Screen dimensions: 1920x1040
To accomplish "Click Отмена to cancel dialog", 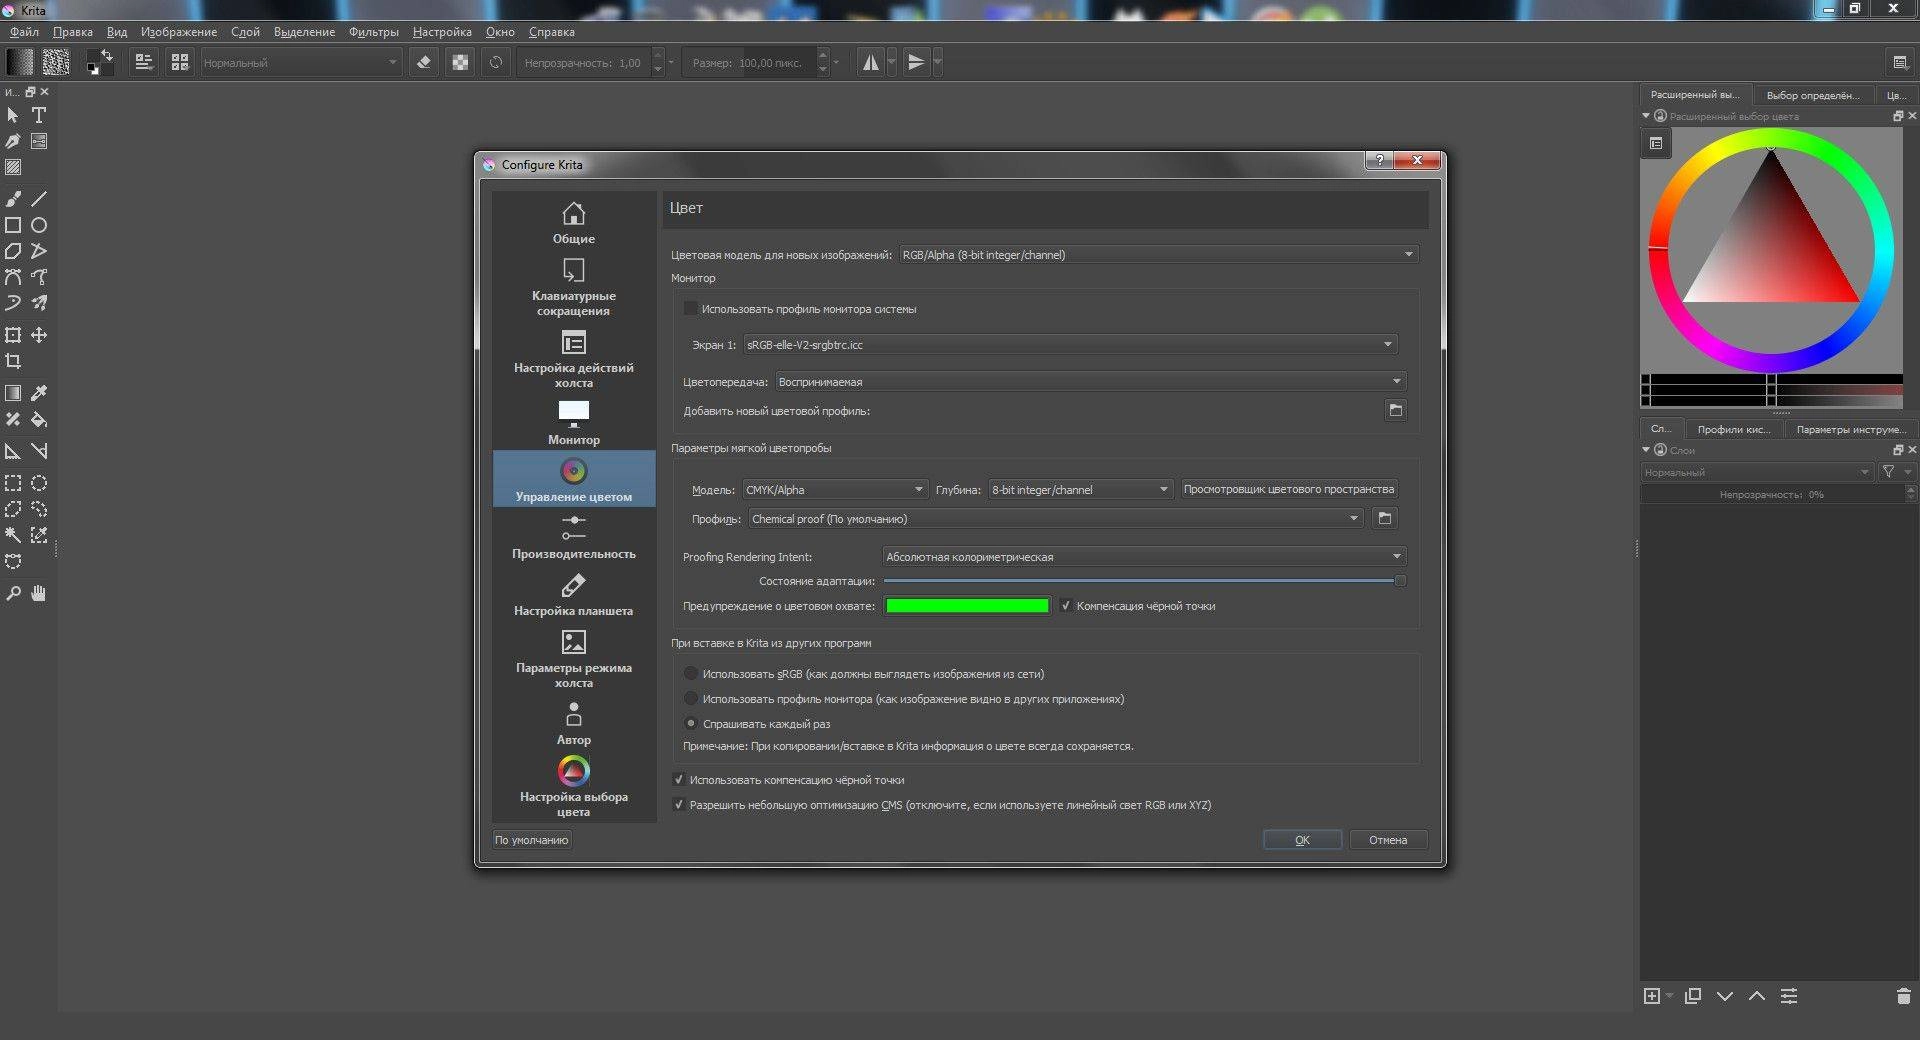I will (x=1388, y=840).
